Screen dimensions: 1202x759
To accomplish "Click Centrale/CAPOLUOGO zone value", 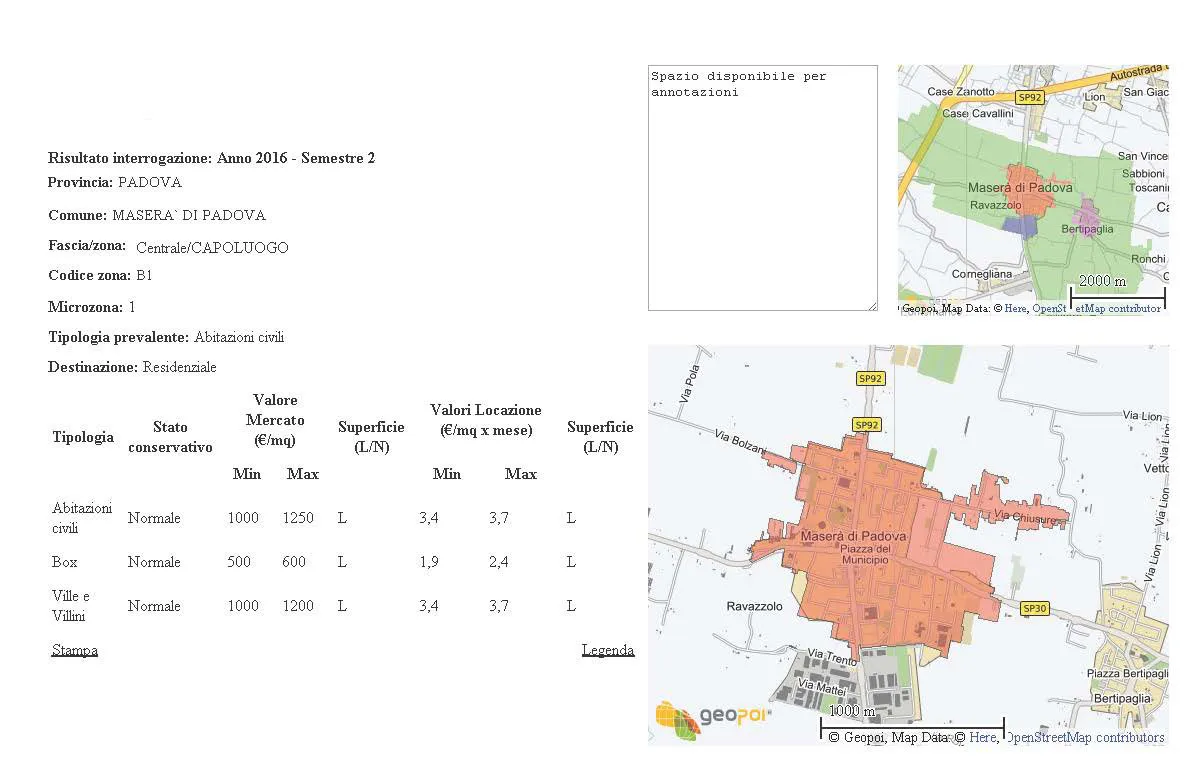I will point(212,247).
